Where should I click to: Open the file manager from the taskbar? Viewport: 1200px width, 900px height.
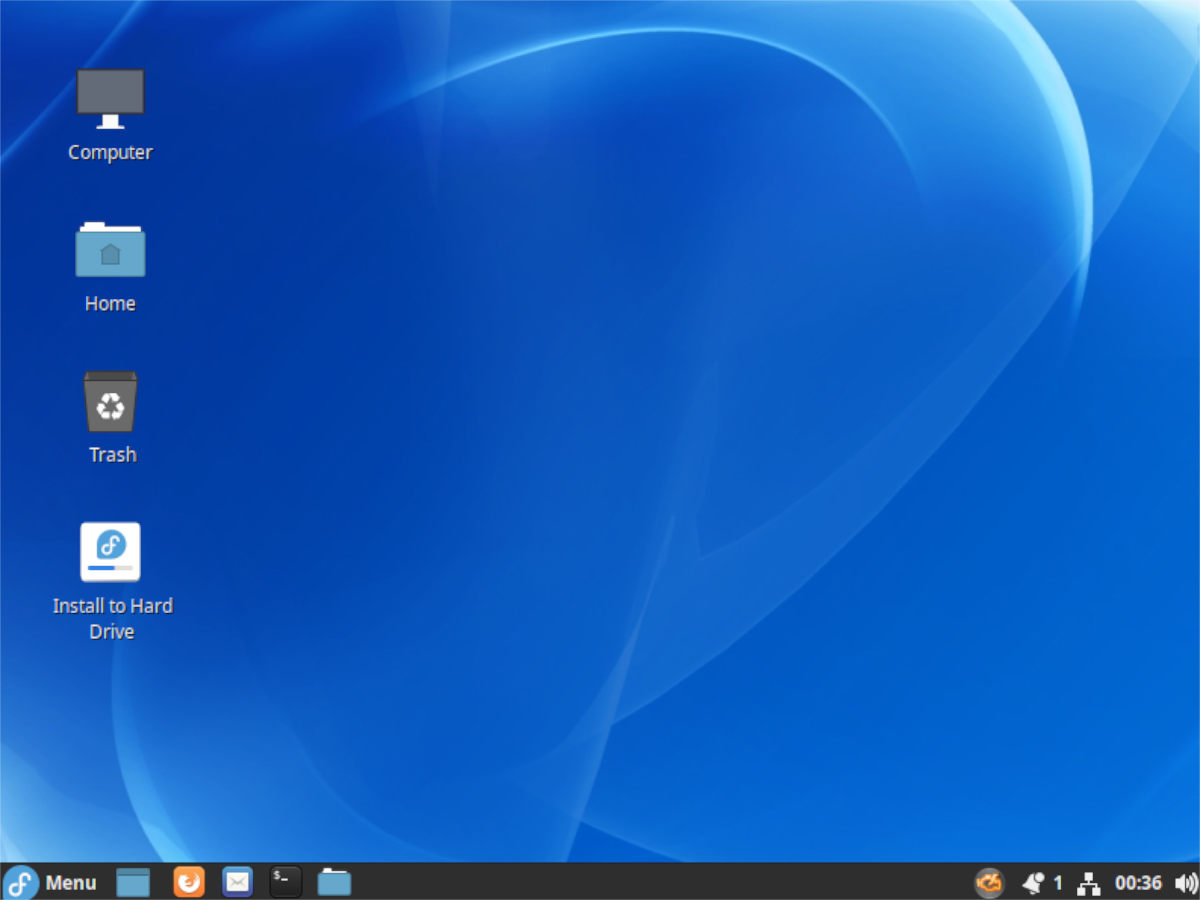click(x=333, y=882)
